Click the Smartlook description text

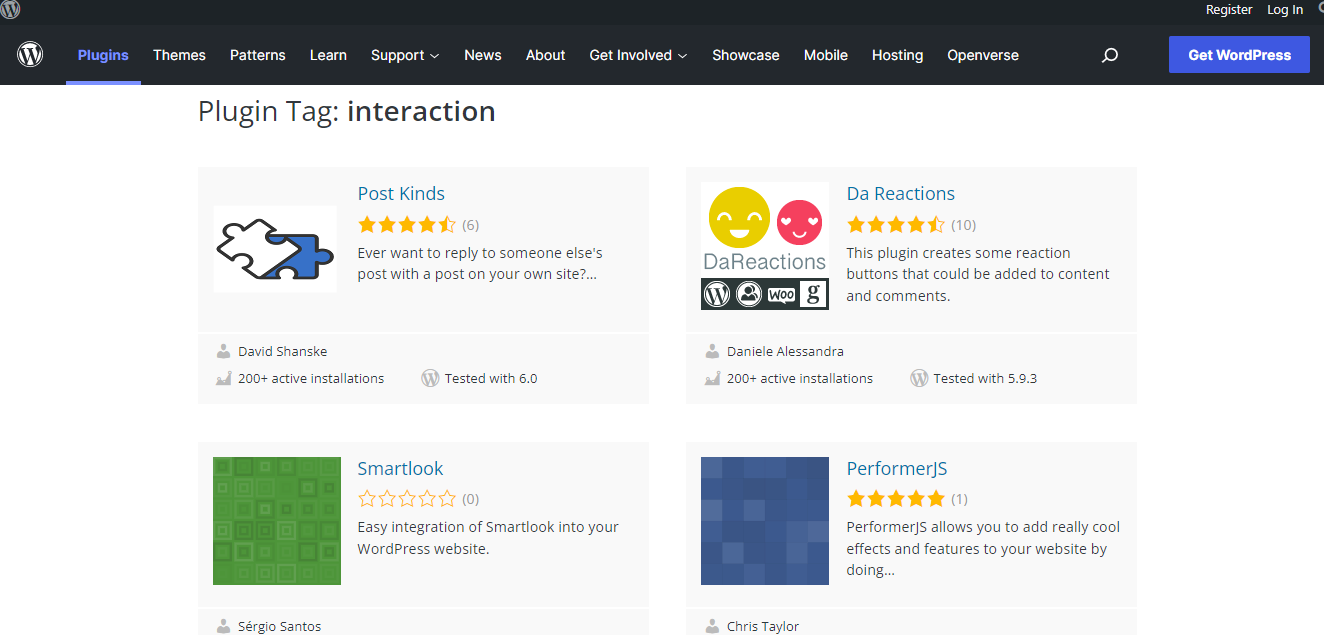[488, 538]
